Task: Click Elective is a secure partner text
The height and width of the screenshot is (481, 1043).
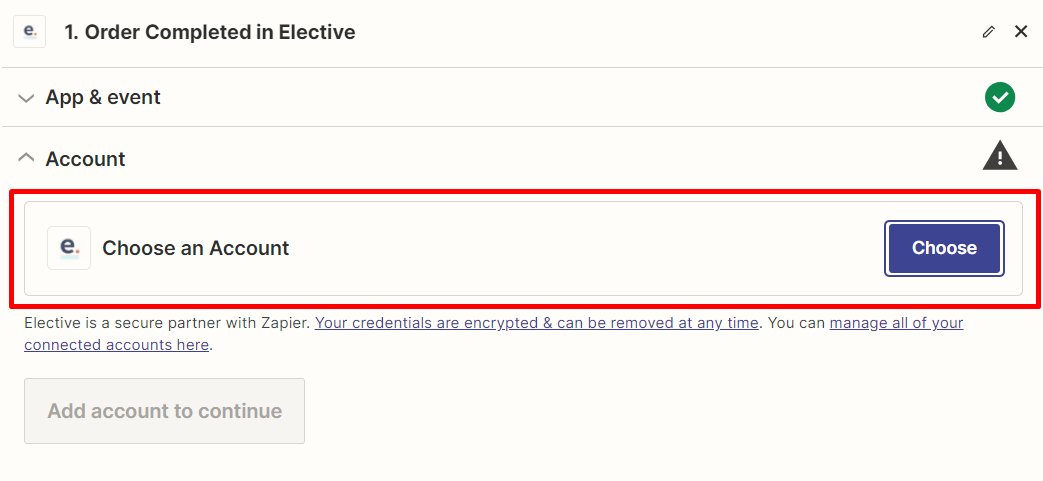Action: tap(167, 323)
